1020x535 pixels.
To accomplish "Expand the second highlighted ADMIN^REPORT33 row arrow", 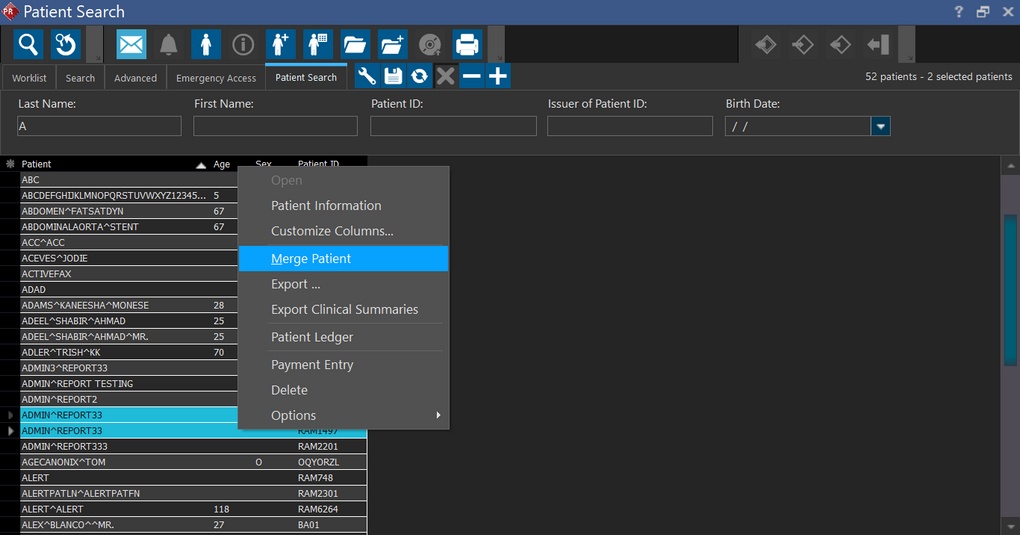I will pos(11,431).
